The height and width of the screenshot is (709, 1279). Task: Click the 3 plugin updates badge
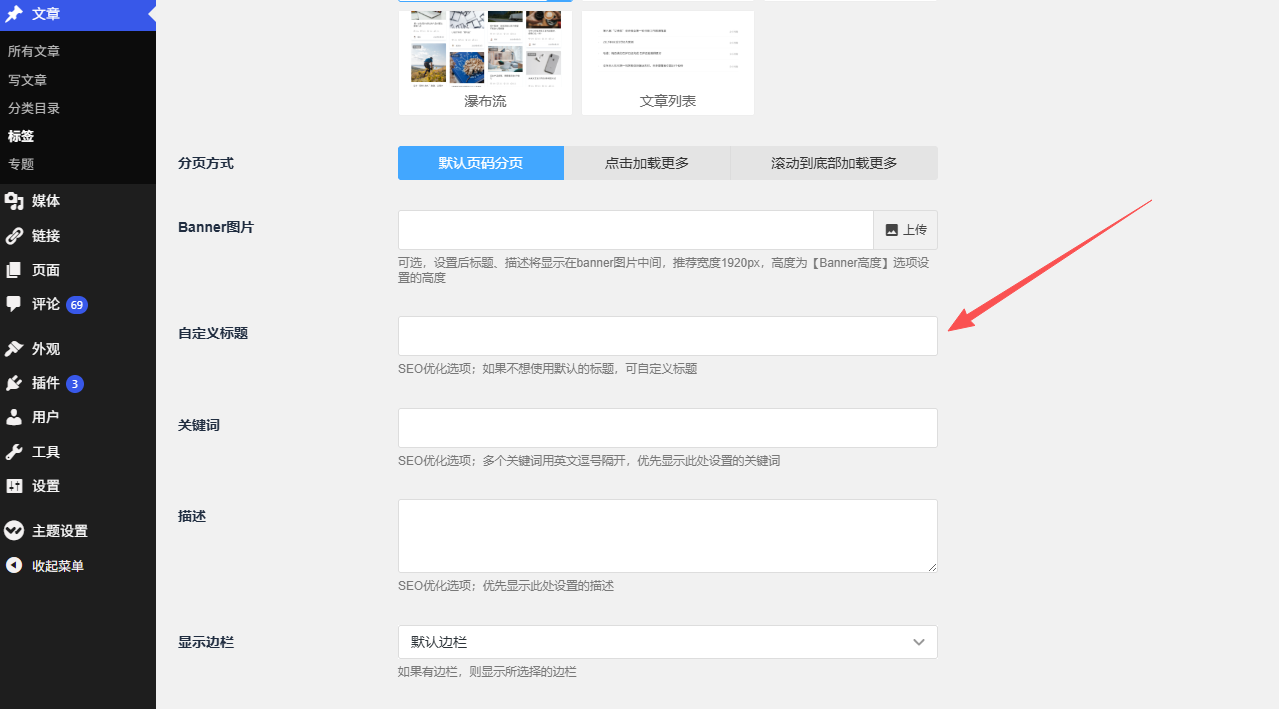pyautogui.click(x=75, y=384)
